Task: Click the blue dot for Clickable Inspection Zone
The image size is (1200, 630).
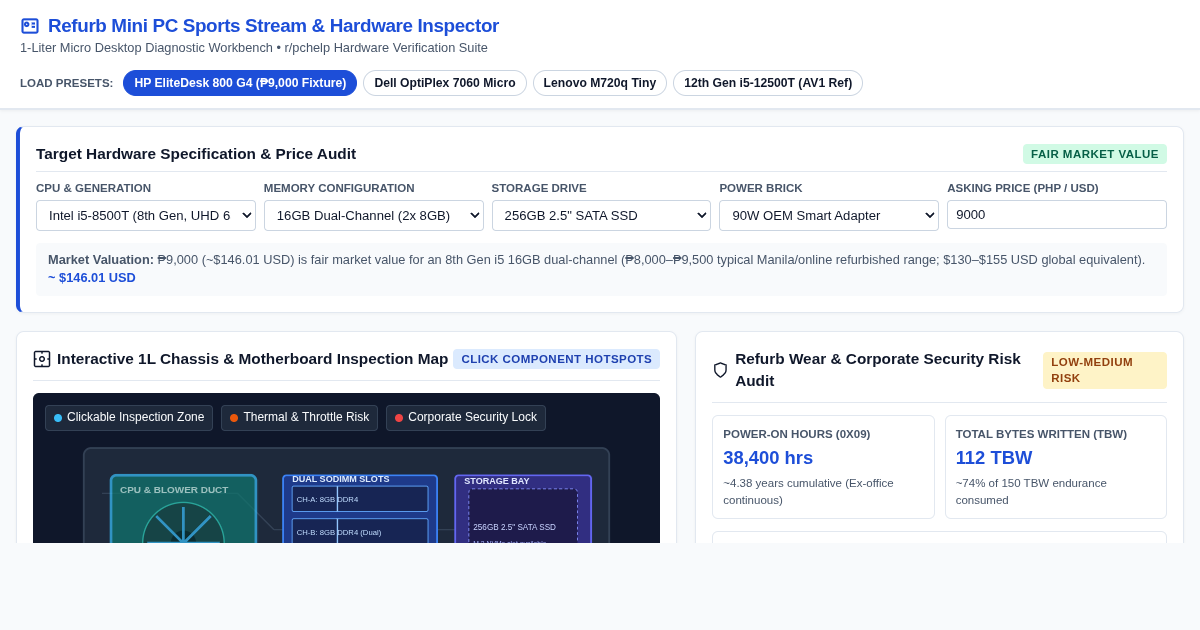Action: [58, 418]
